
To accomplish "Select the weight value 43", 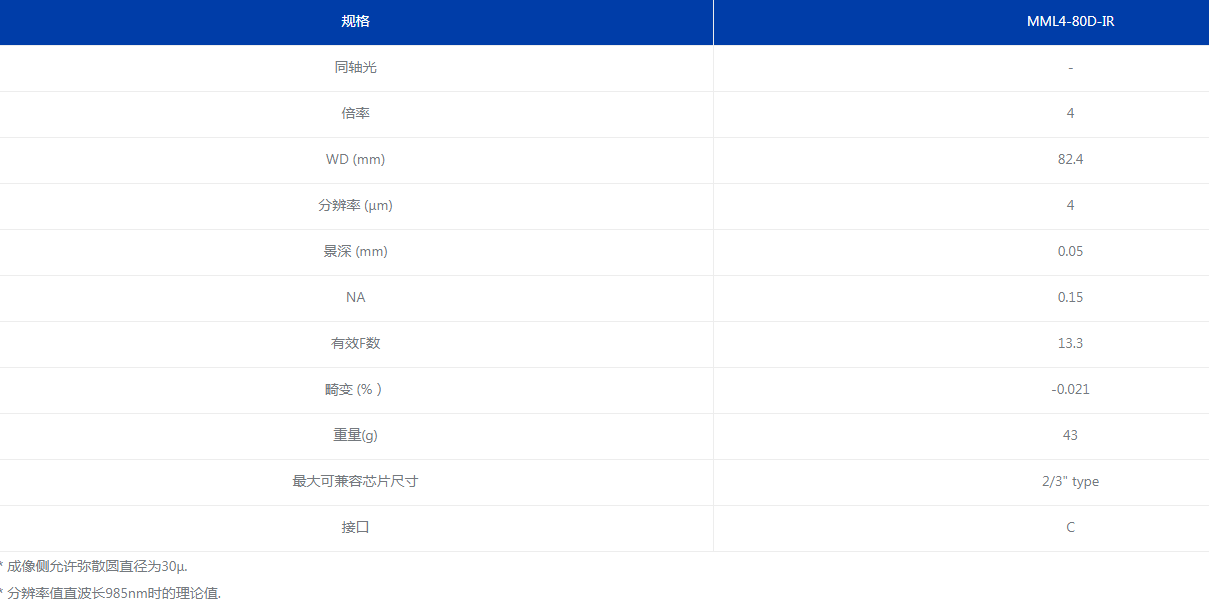I will coord(1070,435).
